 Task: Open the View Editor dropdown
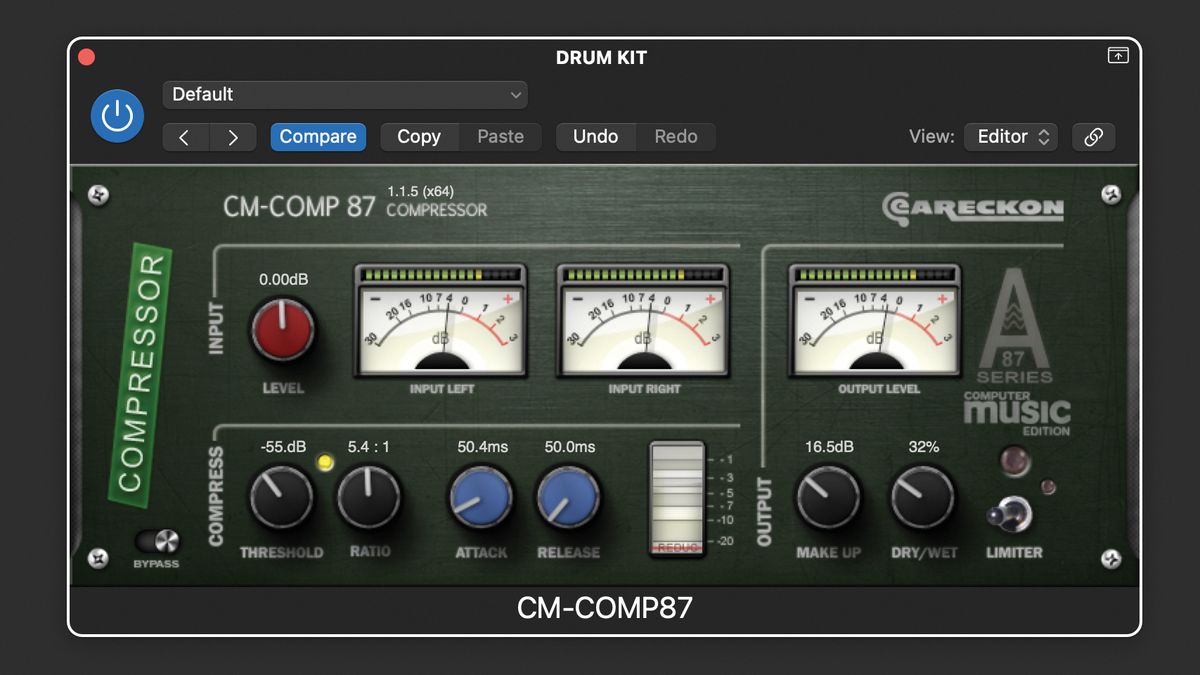tap(1011, 137)
